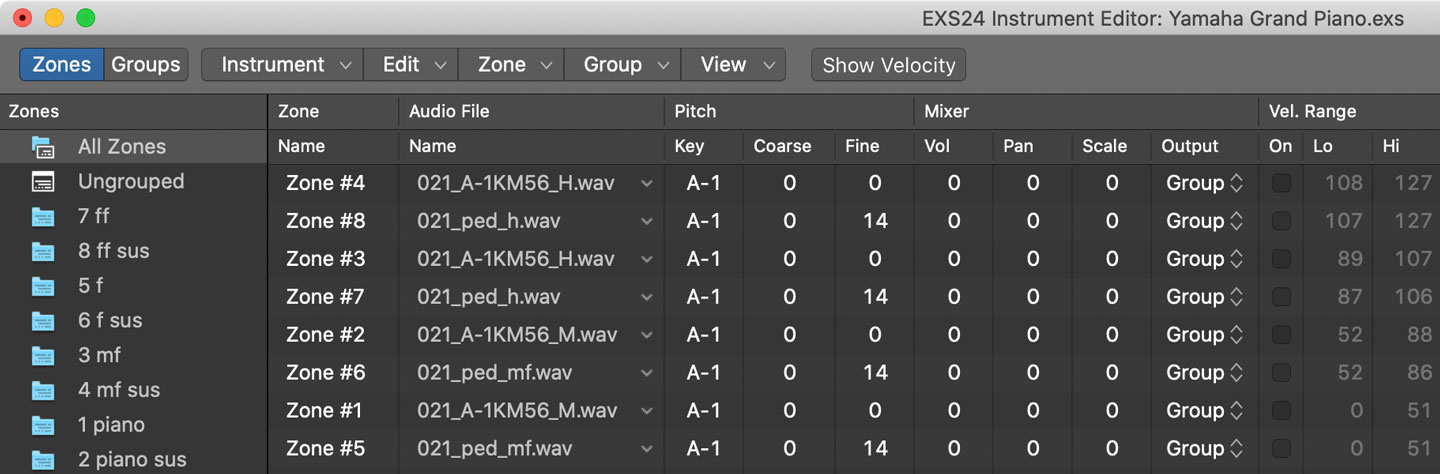1440x474 pixels.
Task: Select the 5 f group folder icon
Action: point(42,286)
